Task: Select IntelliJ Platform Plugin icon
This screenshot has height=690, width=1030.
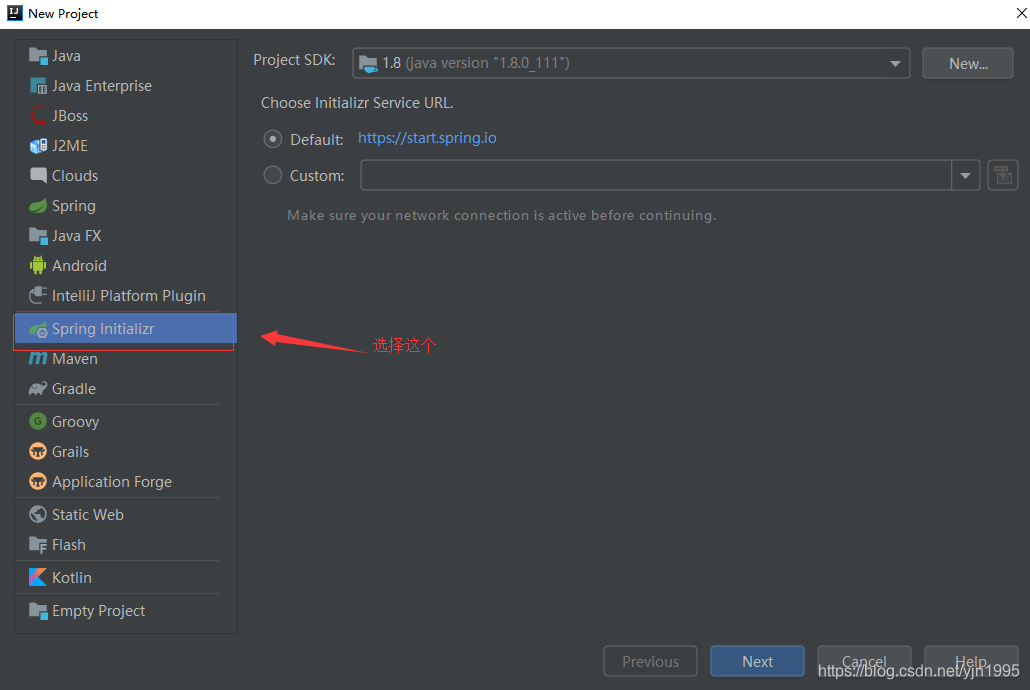Action: tap(38, 296)
